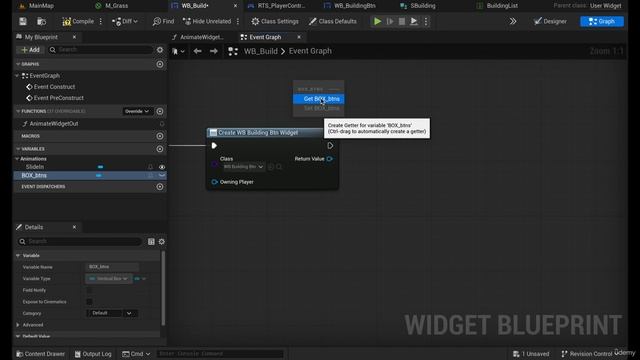Open the Class dropdown on Create Widget node
The image size is (640, 360).
click(243, 167)
